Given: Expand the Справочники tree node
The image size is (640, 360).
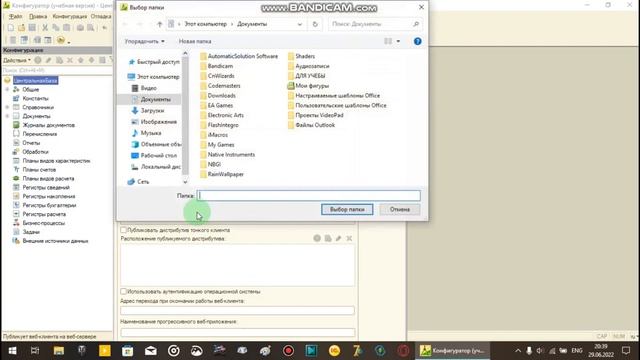Looking at the screenshot, I should 7,107.
